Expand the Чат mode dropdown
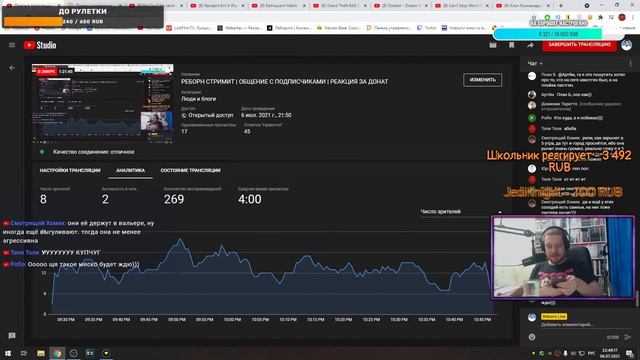This screenshot has width=640, height=360. (x=535, y=64)
